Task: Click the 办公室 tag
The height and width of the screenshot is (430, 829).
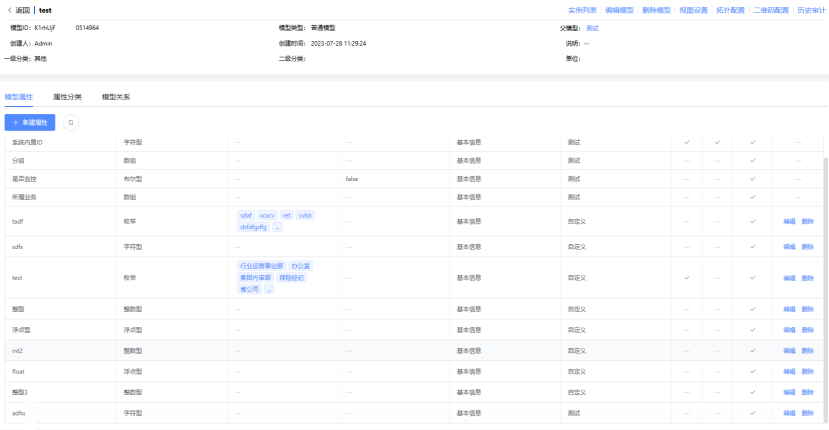Action: 301,266
